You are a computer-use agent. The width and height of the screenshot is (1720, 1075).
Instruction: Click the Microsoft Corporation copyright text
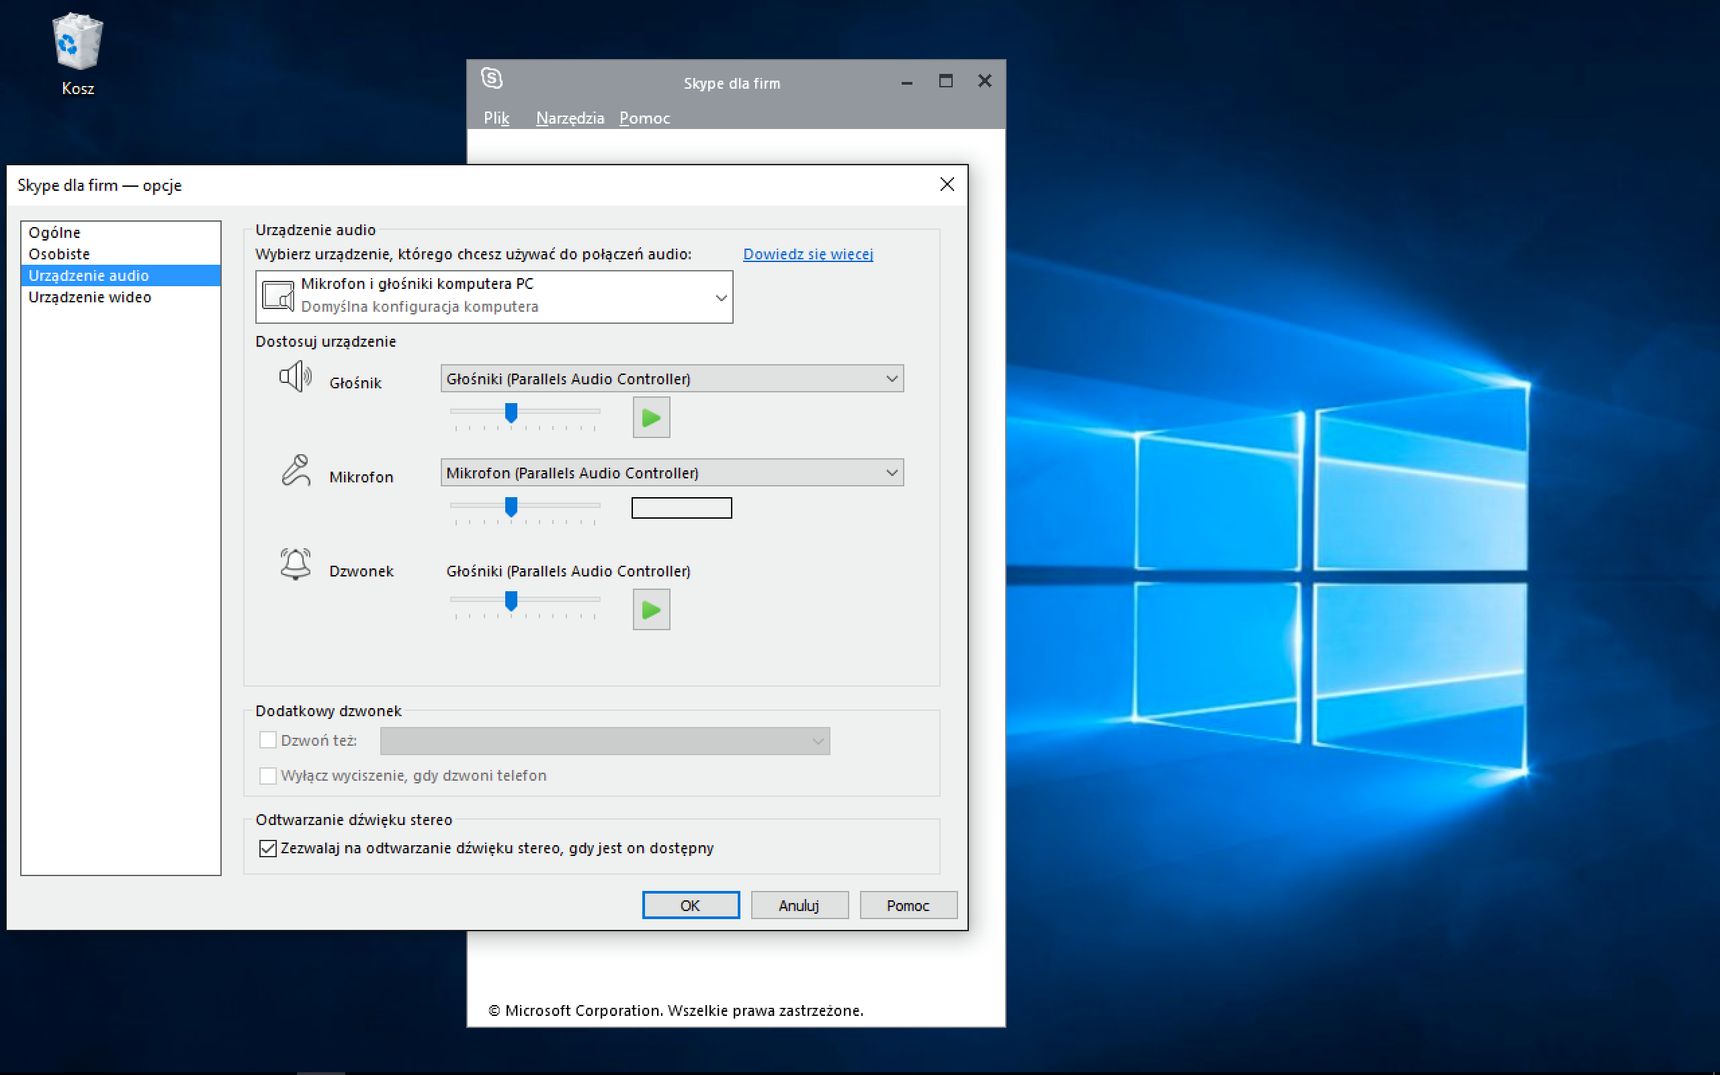(x=676, y=1010)
